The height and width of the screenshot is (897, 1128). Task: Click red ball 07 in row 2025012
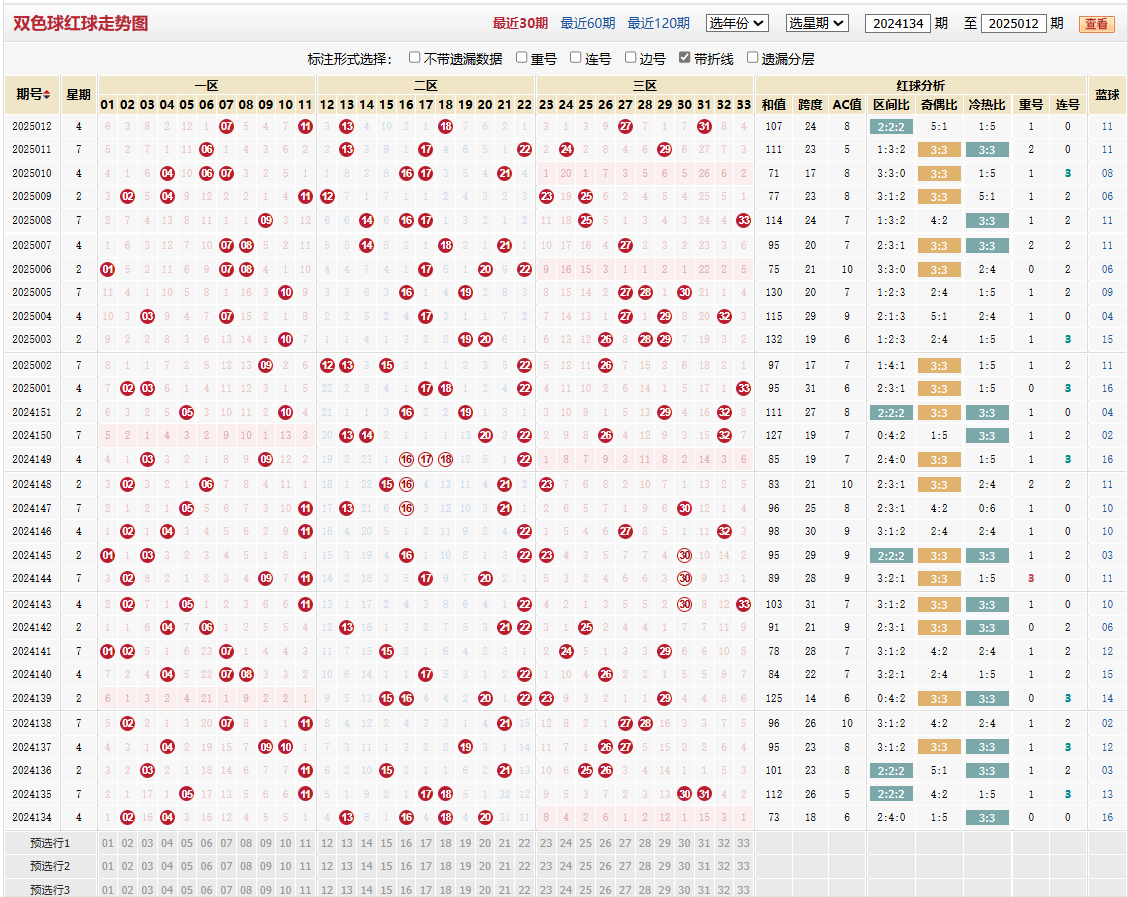pyautogui.click(x=227, y=127)
